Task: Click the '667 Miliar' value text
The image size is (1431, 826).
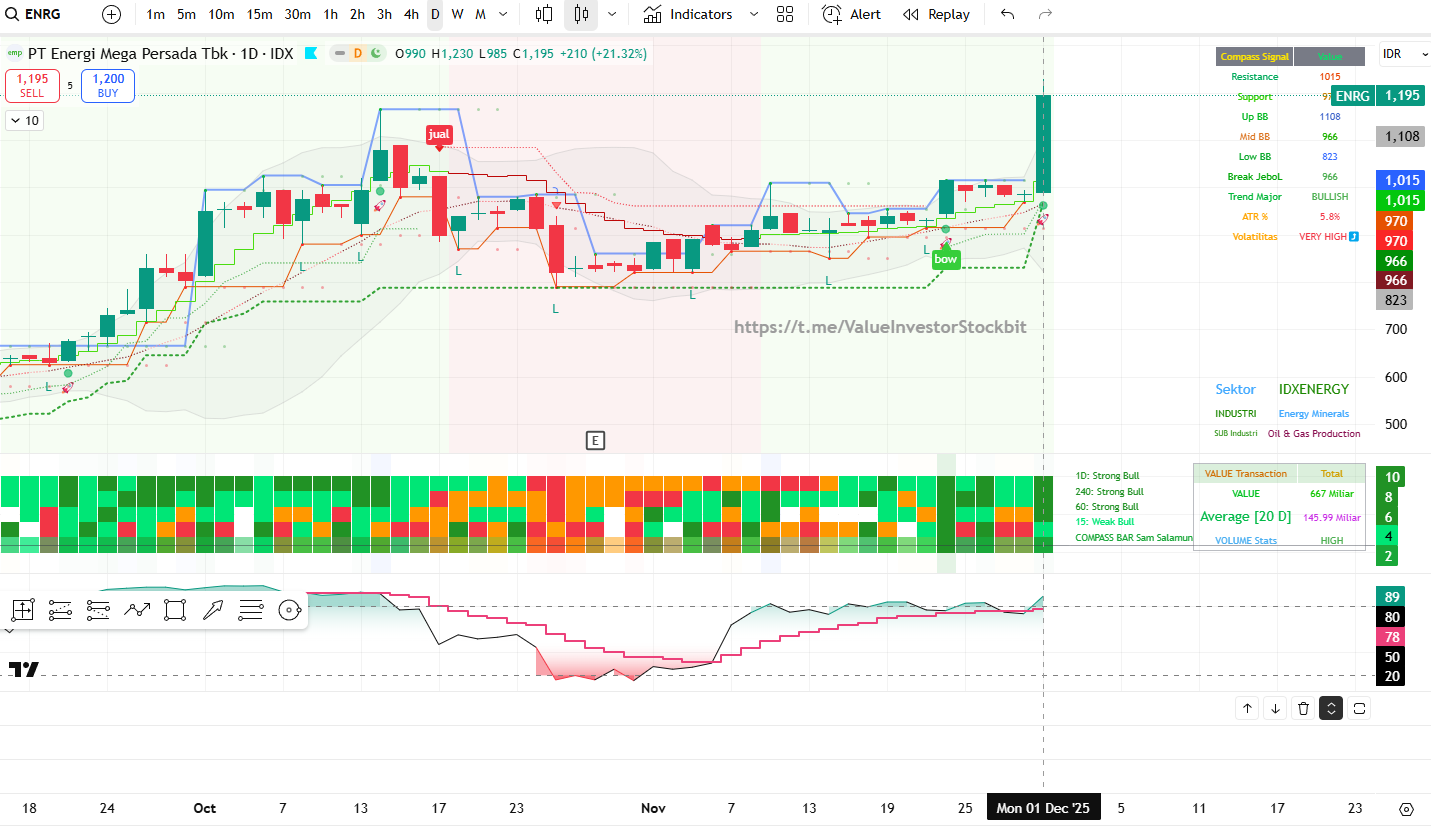Action: (1331, 494)
